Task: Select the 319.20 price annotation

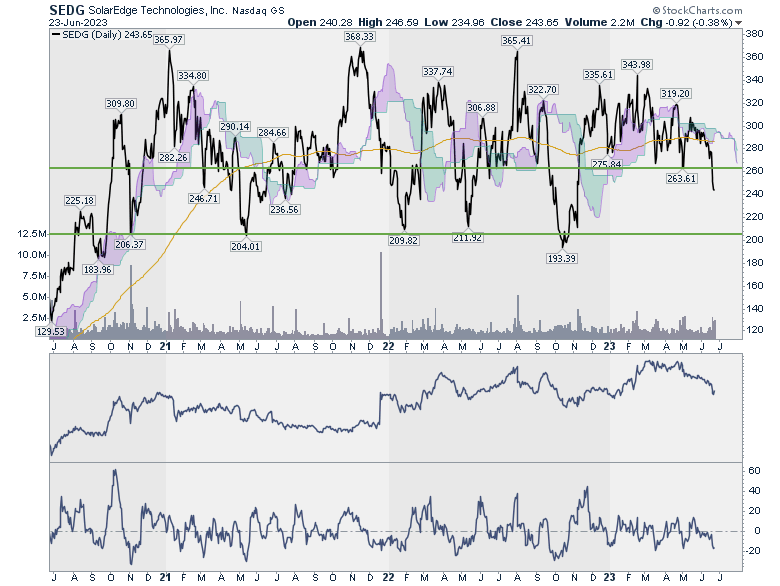Action: 675,93
